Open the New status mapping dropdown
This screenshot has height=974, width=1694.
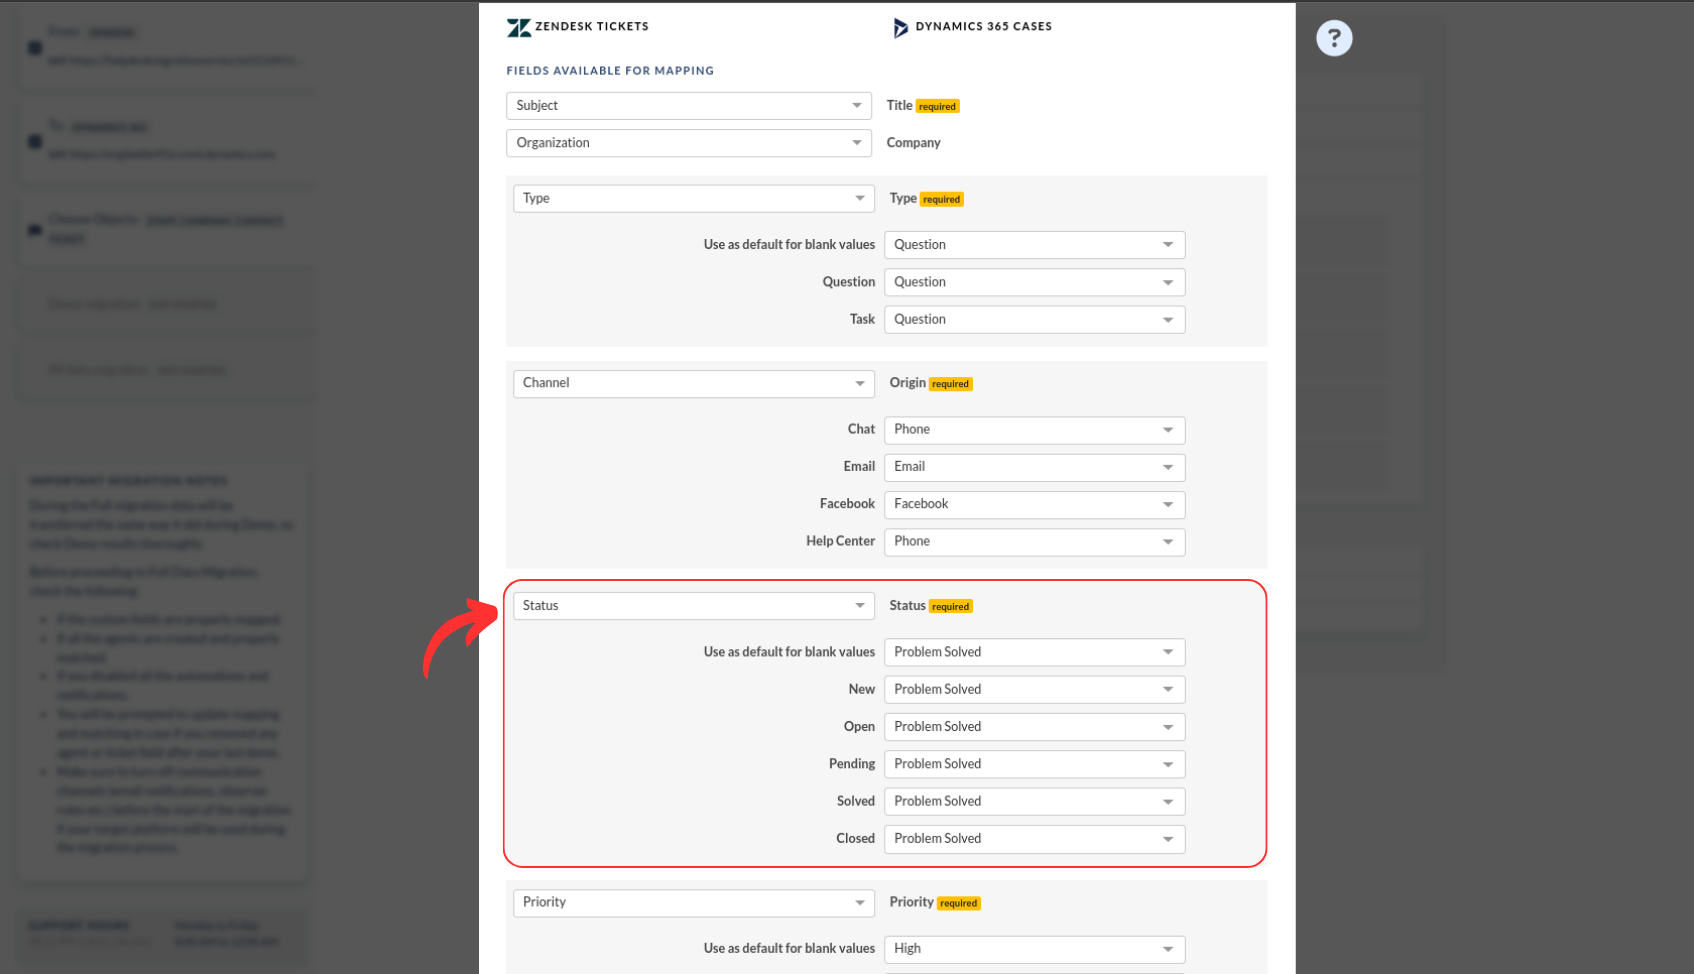1034,689
